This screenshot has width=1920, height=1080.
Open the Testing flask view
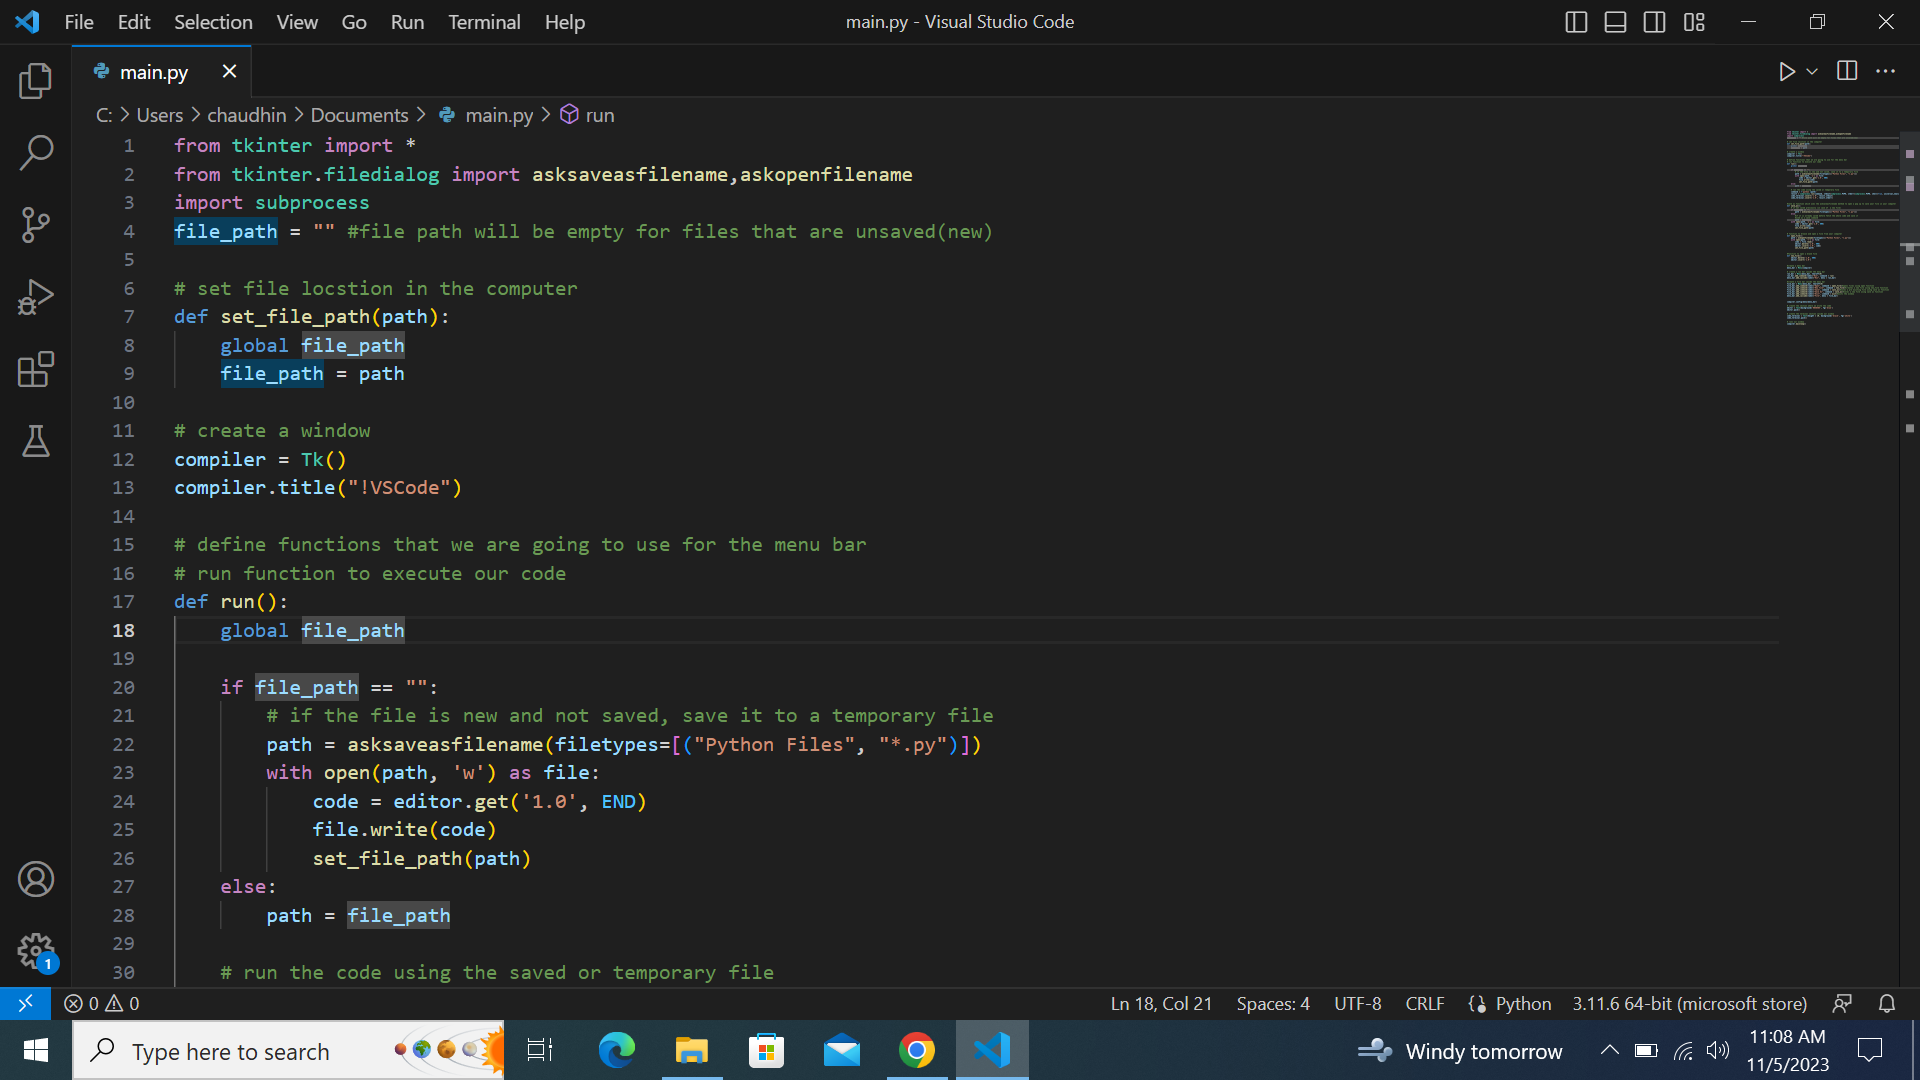click(x=36, y=441)
